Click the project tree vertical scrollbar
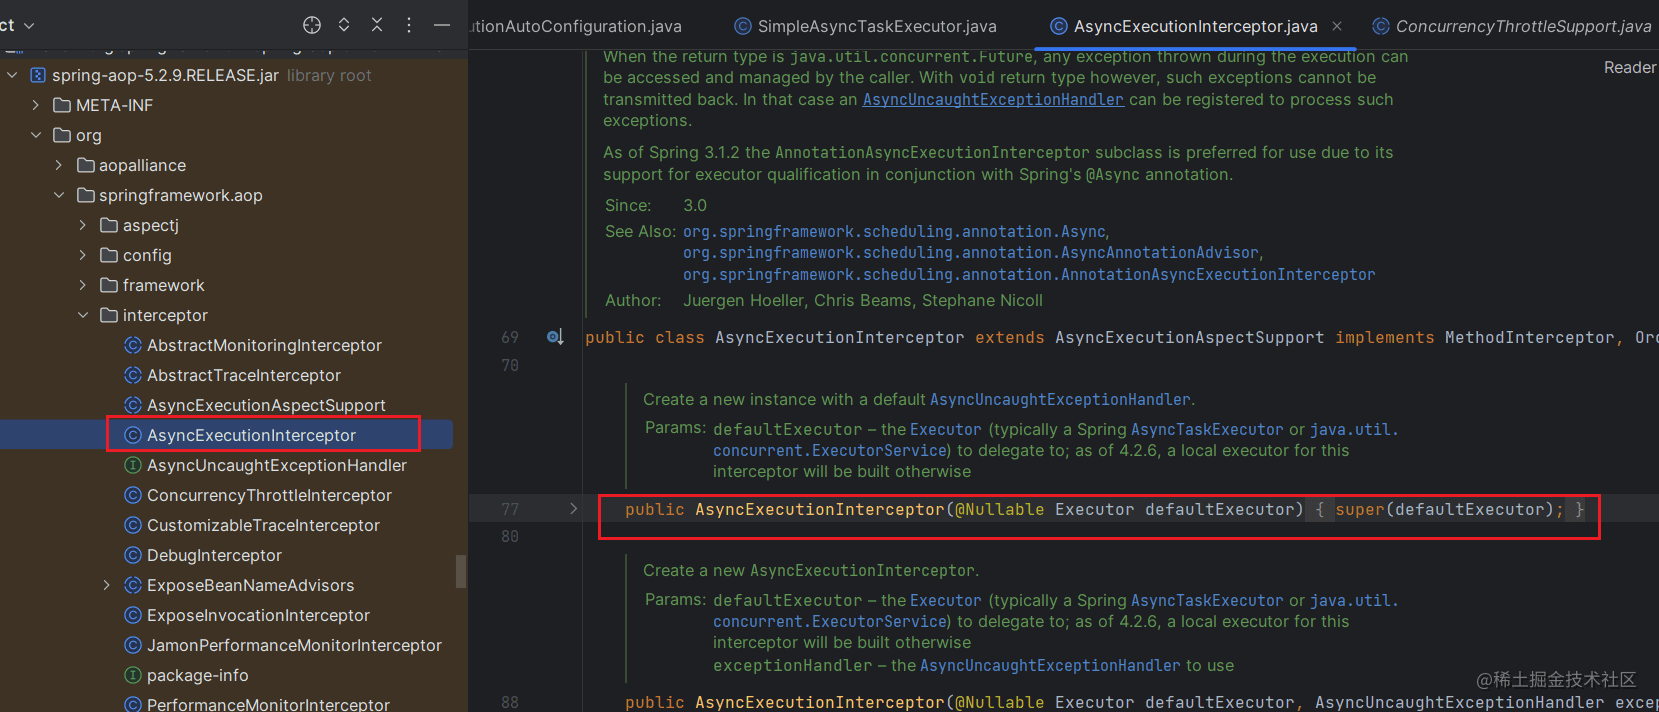The height and width of the screenshot is (712, 1659). click(x=461, y=571)
